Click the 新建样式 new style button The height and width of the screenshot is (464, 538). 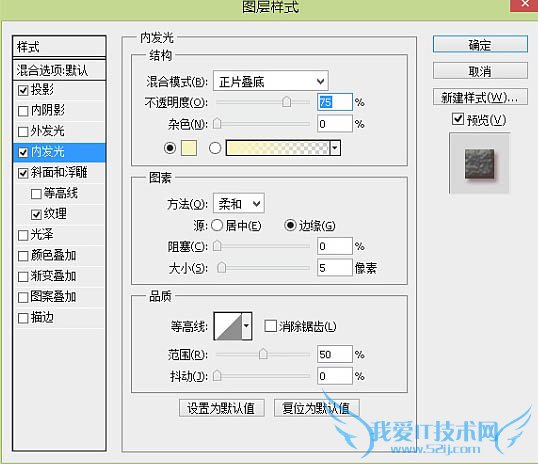(480, 97)
